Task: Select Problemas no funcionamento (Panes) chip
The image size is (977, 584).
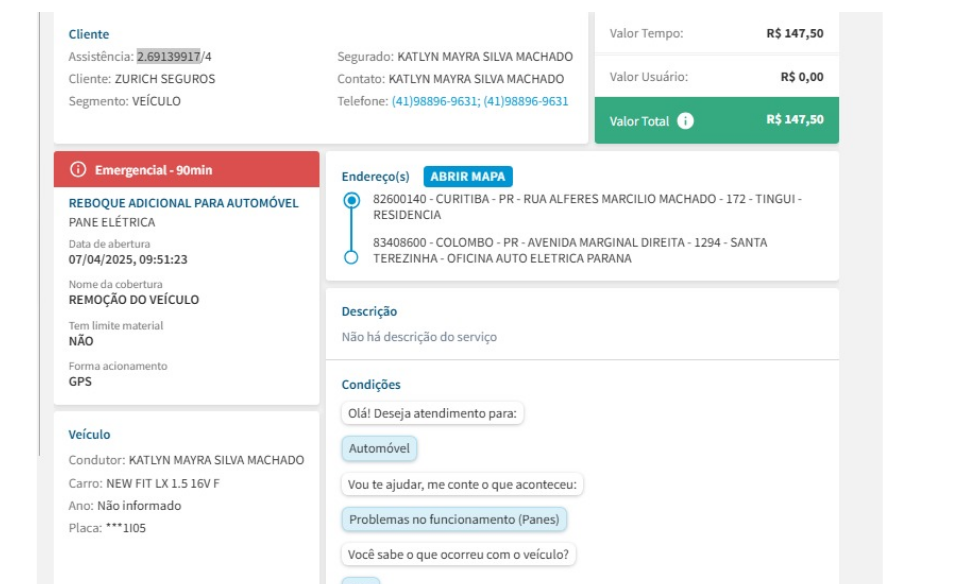Action: pos(454,519)
